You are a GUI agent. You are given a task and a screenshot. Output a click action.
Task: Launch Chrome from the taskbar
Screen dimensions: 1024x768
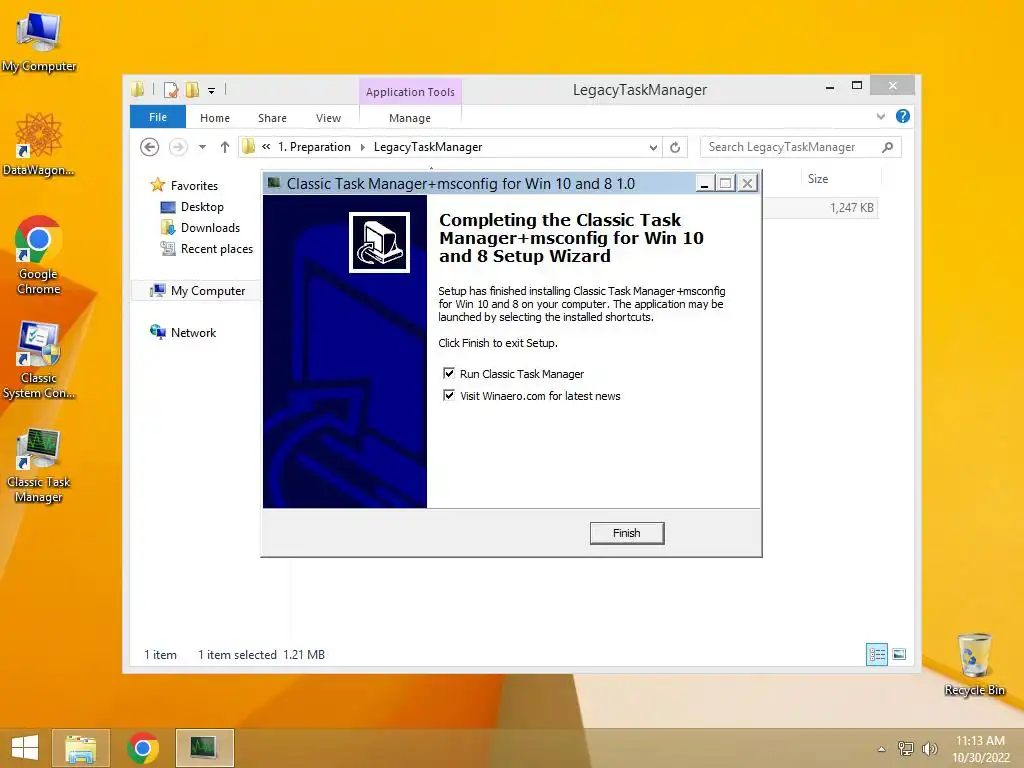143,748
